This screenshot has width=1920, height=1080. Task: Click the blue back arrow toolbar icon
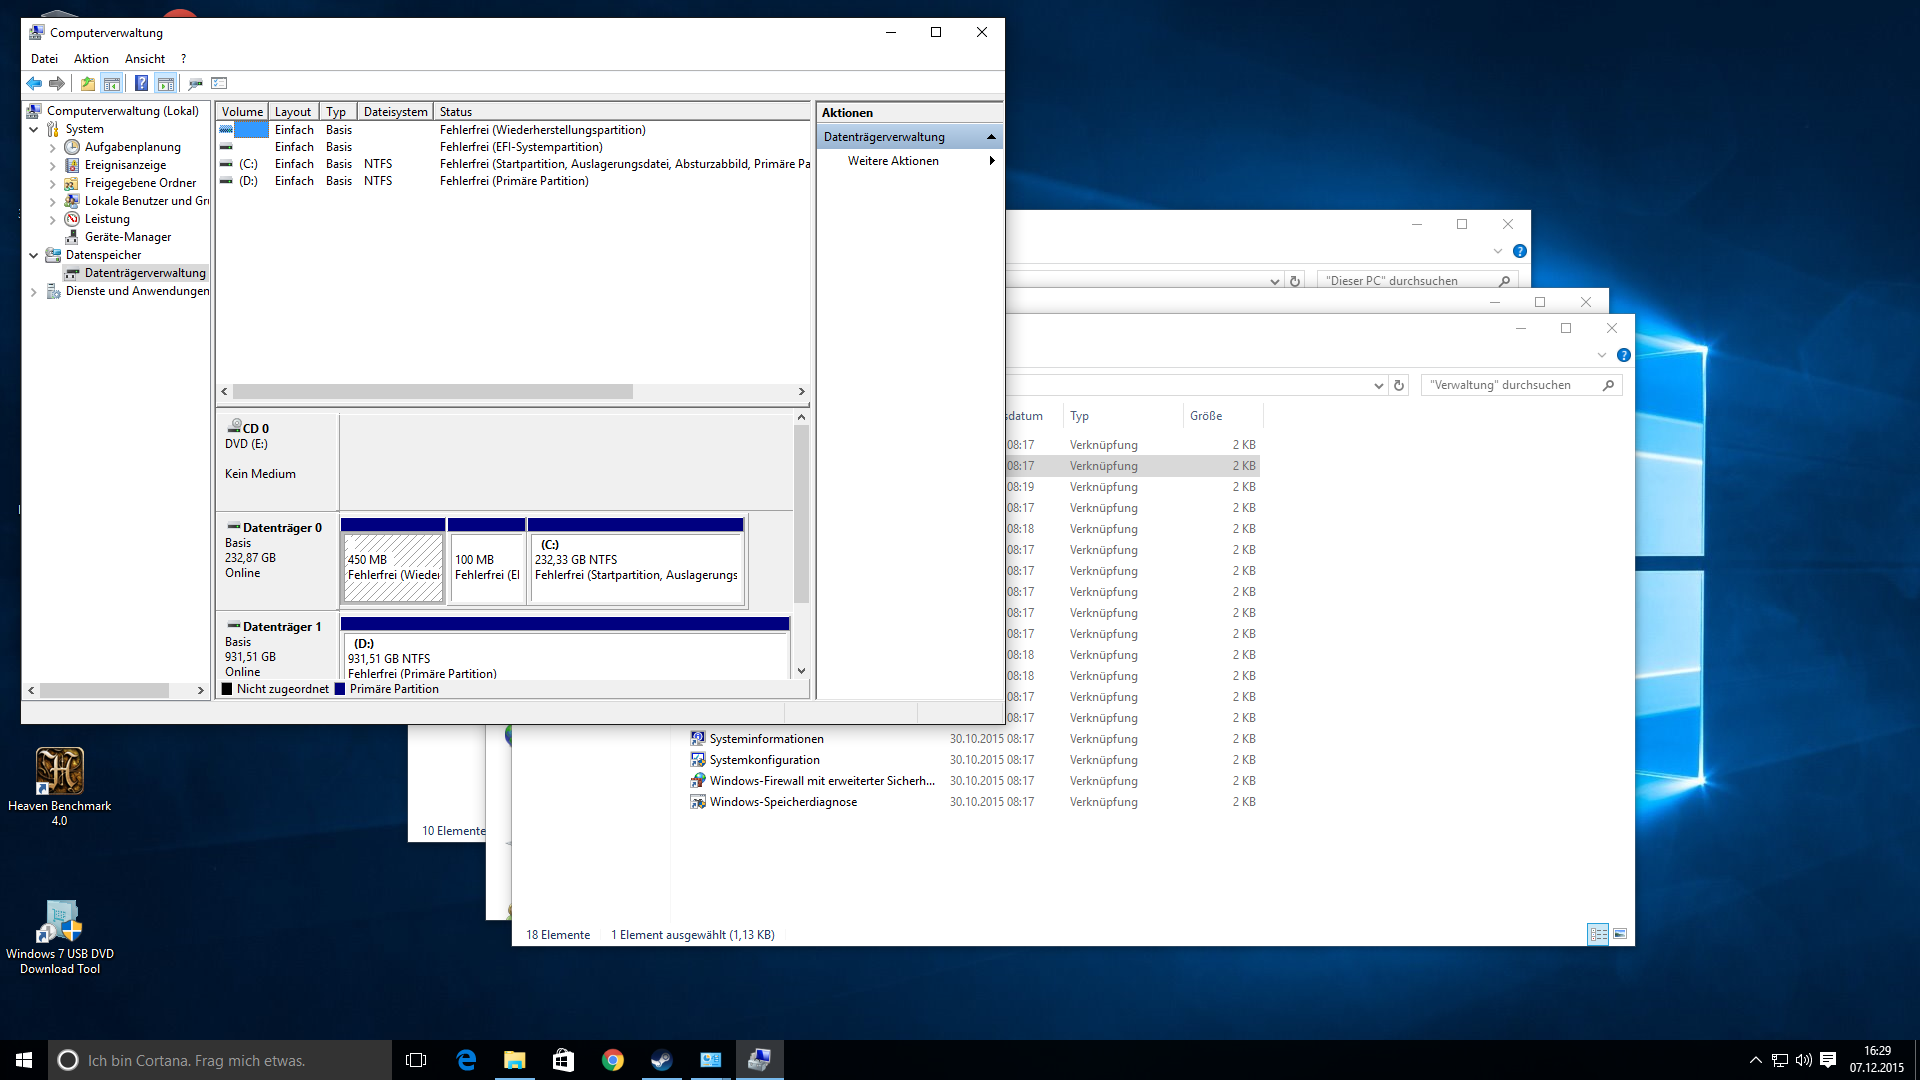tap(34, 83)
